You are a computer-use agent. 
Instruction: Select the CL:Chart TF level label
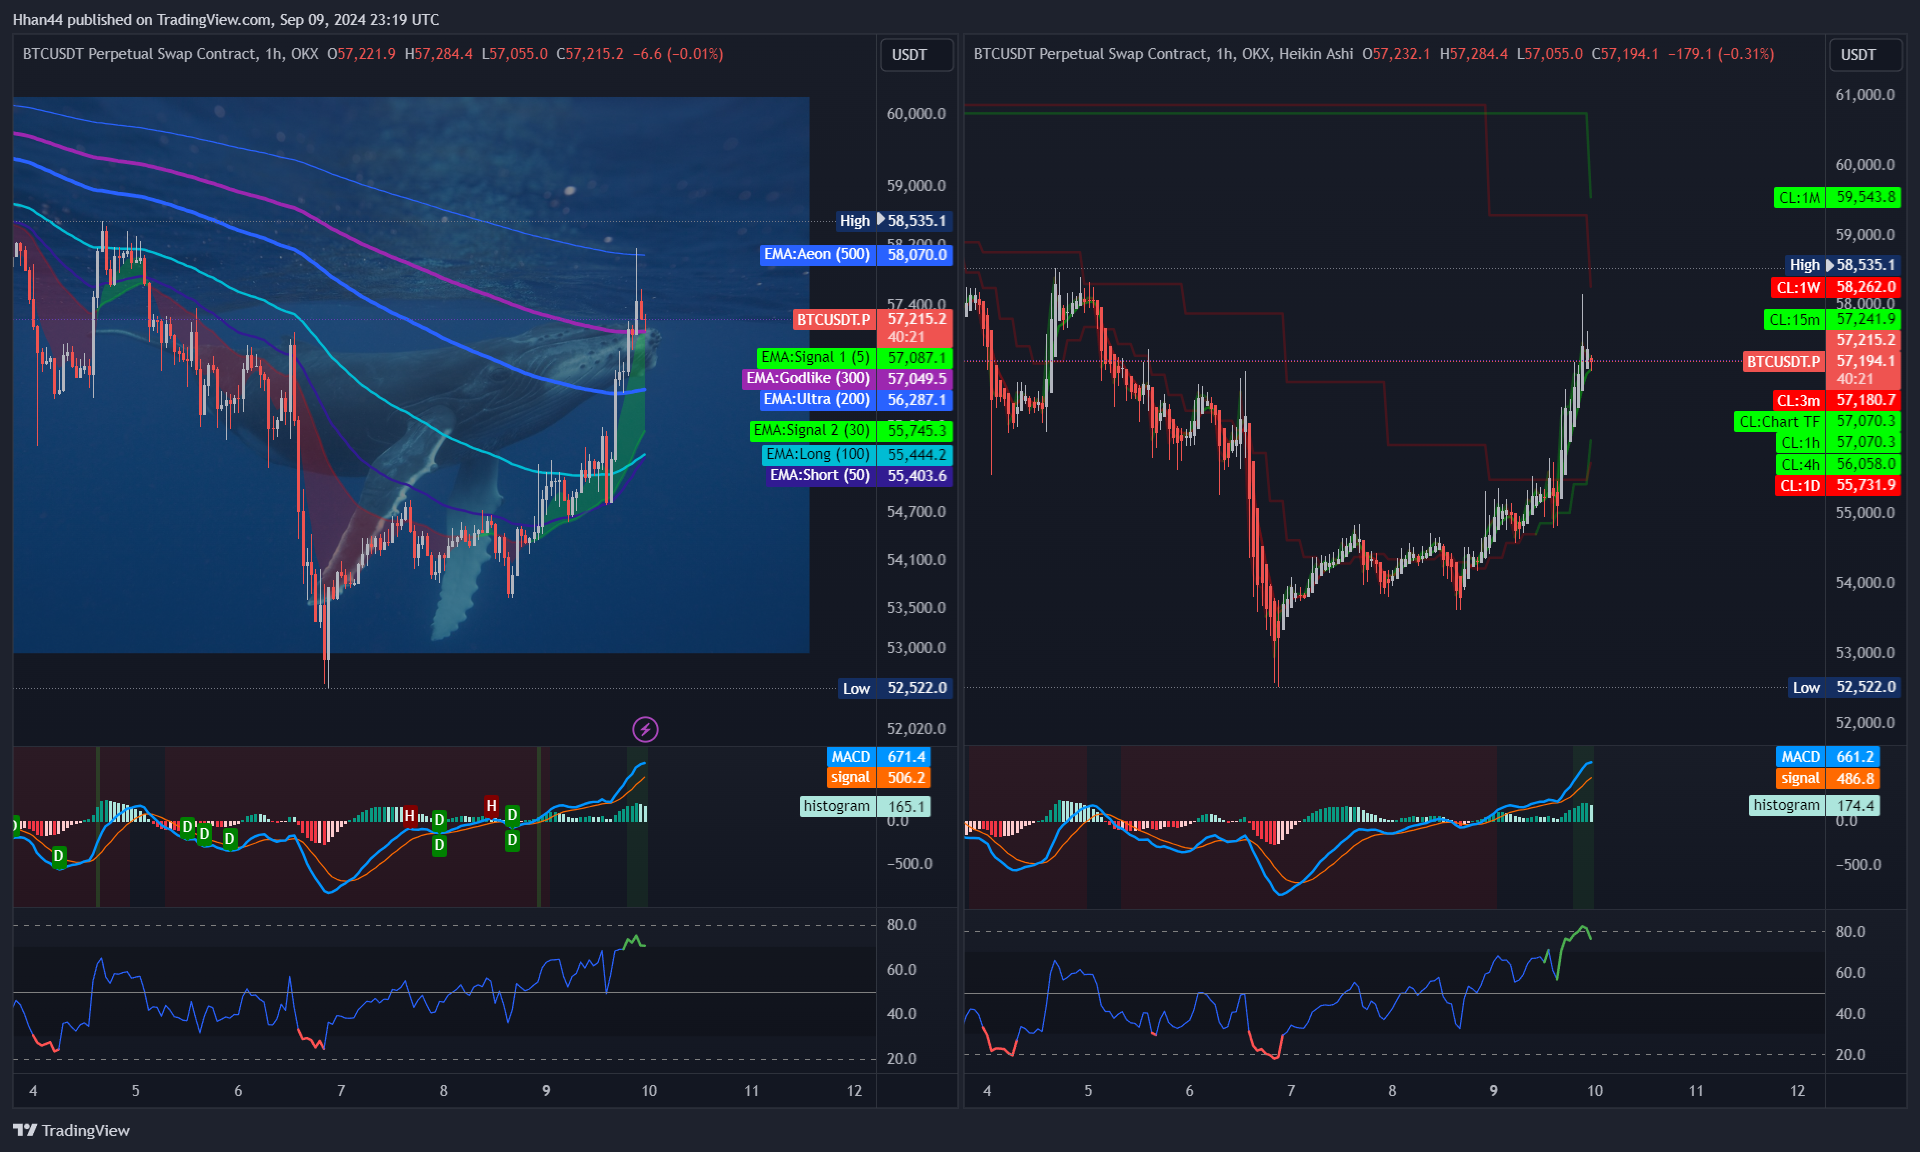click(1780, 421)
